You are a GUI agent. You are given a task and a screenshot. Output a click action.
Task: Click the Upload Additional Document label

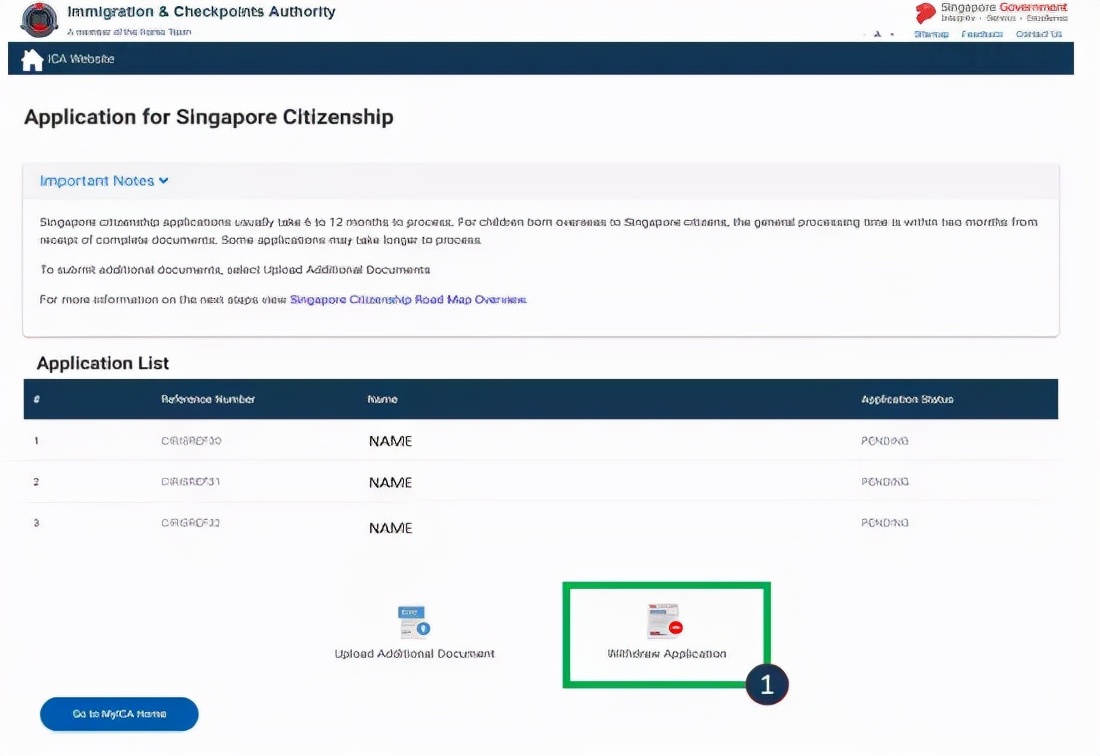(415, 654)
